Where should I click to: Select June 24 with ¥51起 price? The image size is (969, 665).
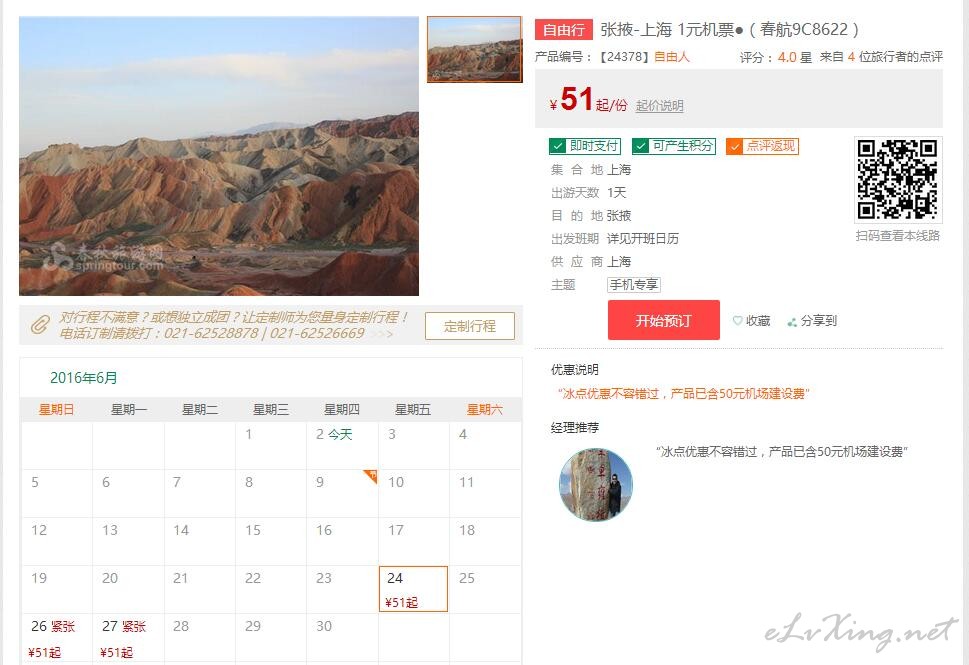click(413, 589)
